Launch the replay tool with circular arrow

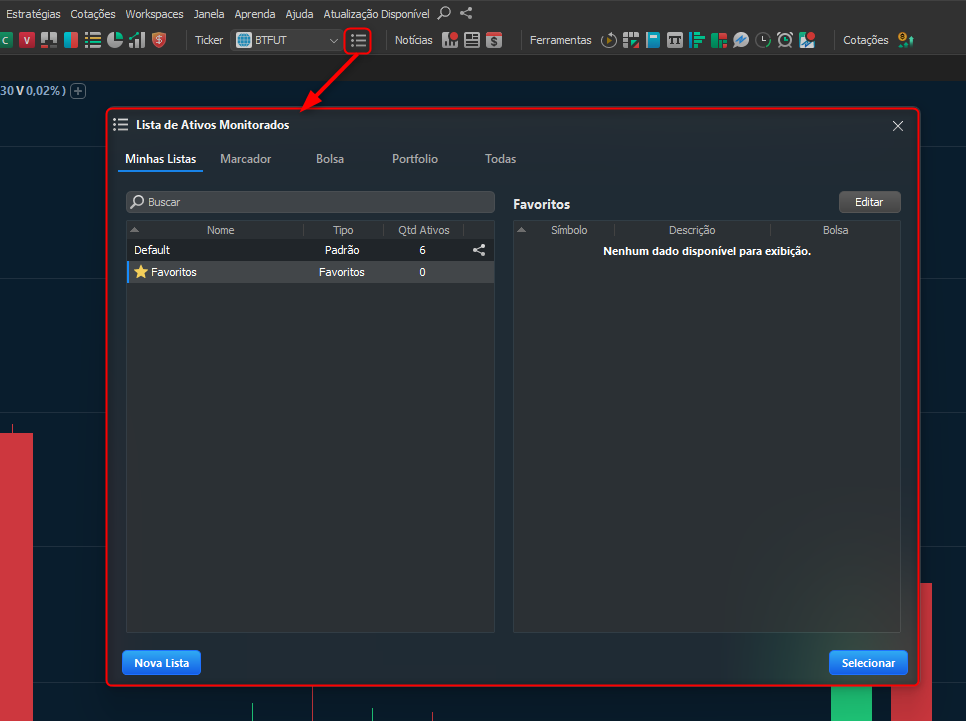[x=609, y=41]
